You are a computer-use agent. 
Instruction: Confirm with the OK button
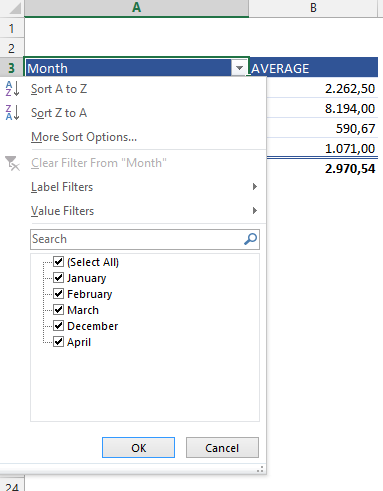[x=138, y=448]
